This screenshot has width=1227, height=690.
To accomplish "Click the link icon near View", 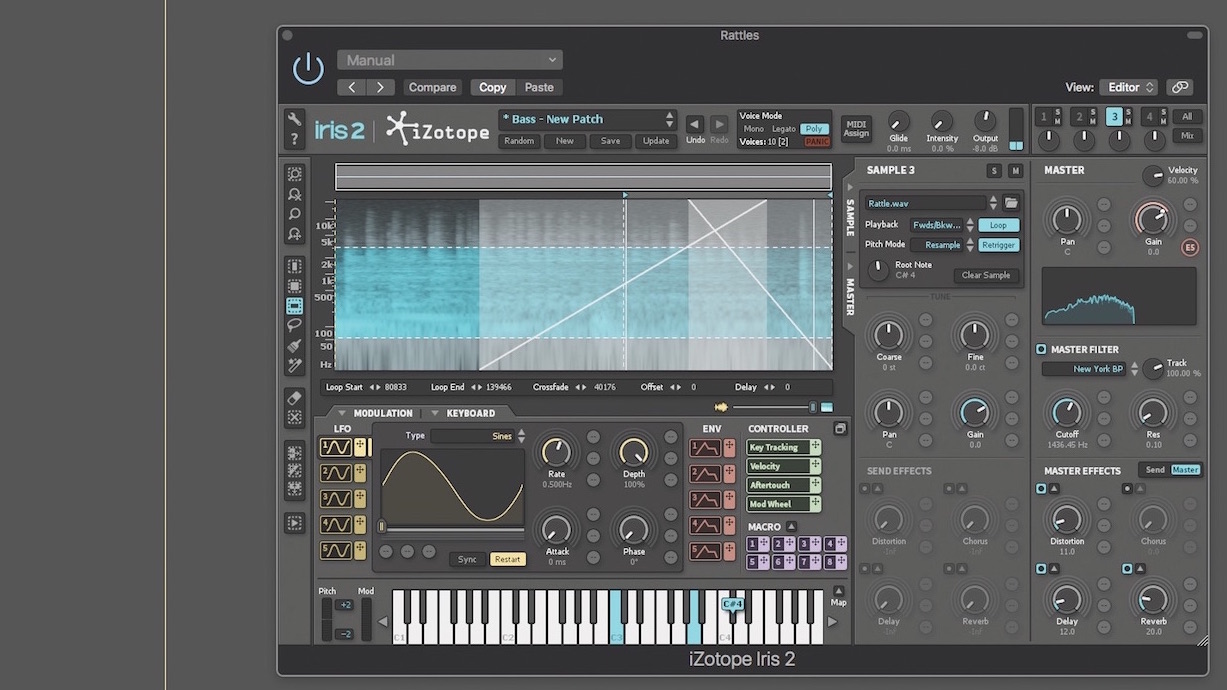I will [x=1180, y=87].
